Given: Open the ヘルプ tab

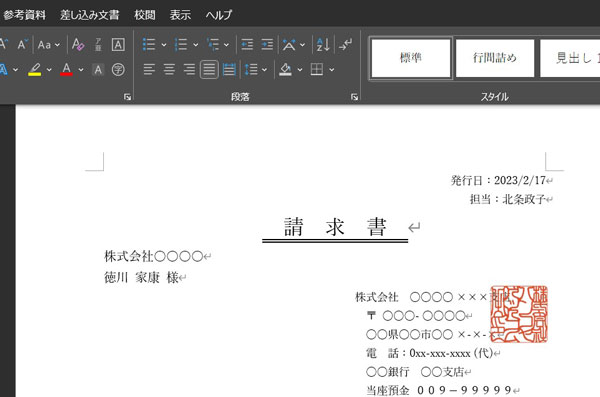Looking at the screenshot, I should tap(218, 15).
